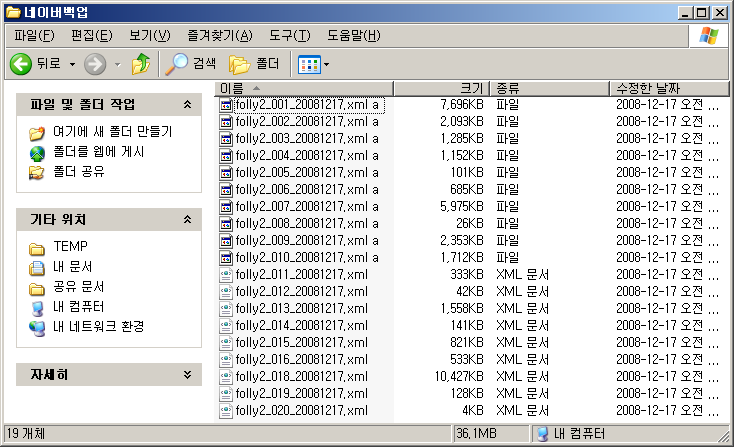
Task: Select file folly2_007_20081217.xml a
Action: [x=307, y=207]
